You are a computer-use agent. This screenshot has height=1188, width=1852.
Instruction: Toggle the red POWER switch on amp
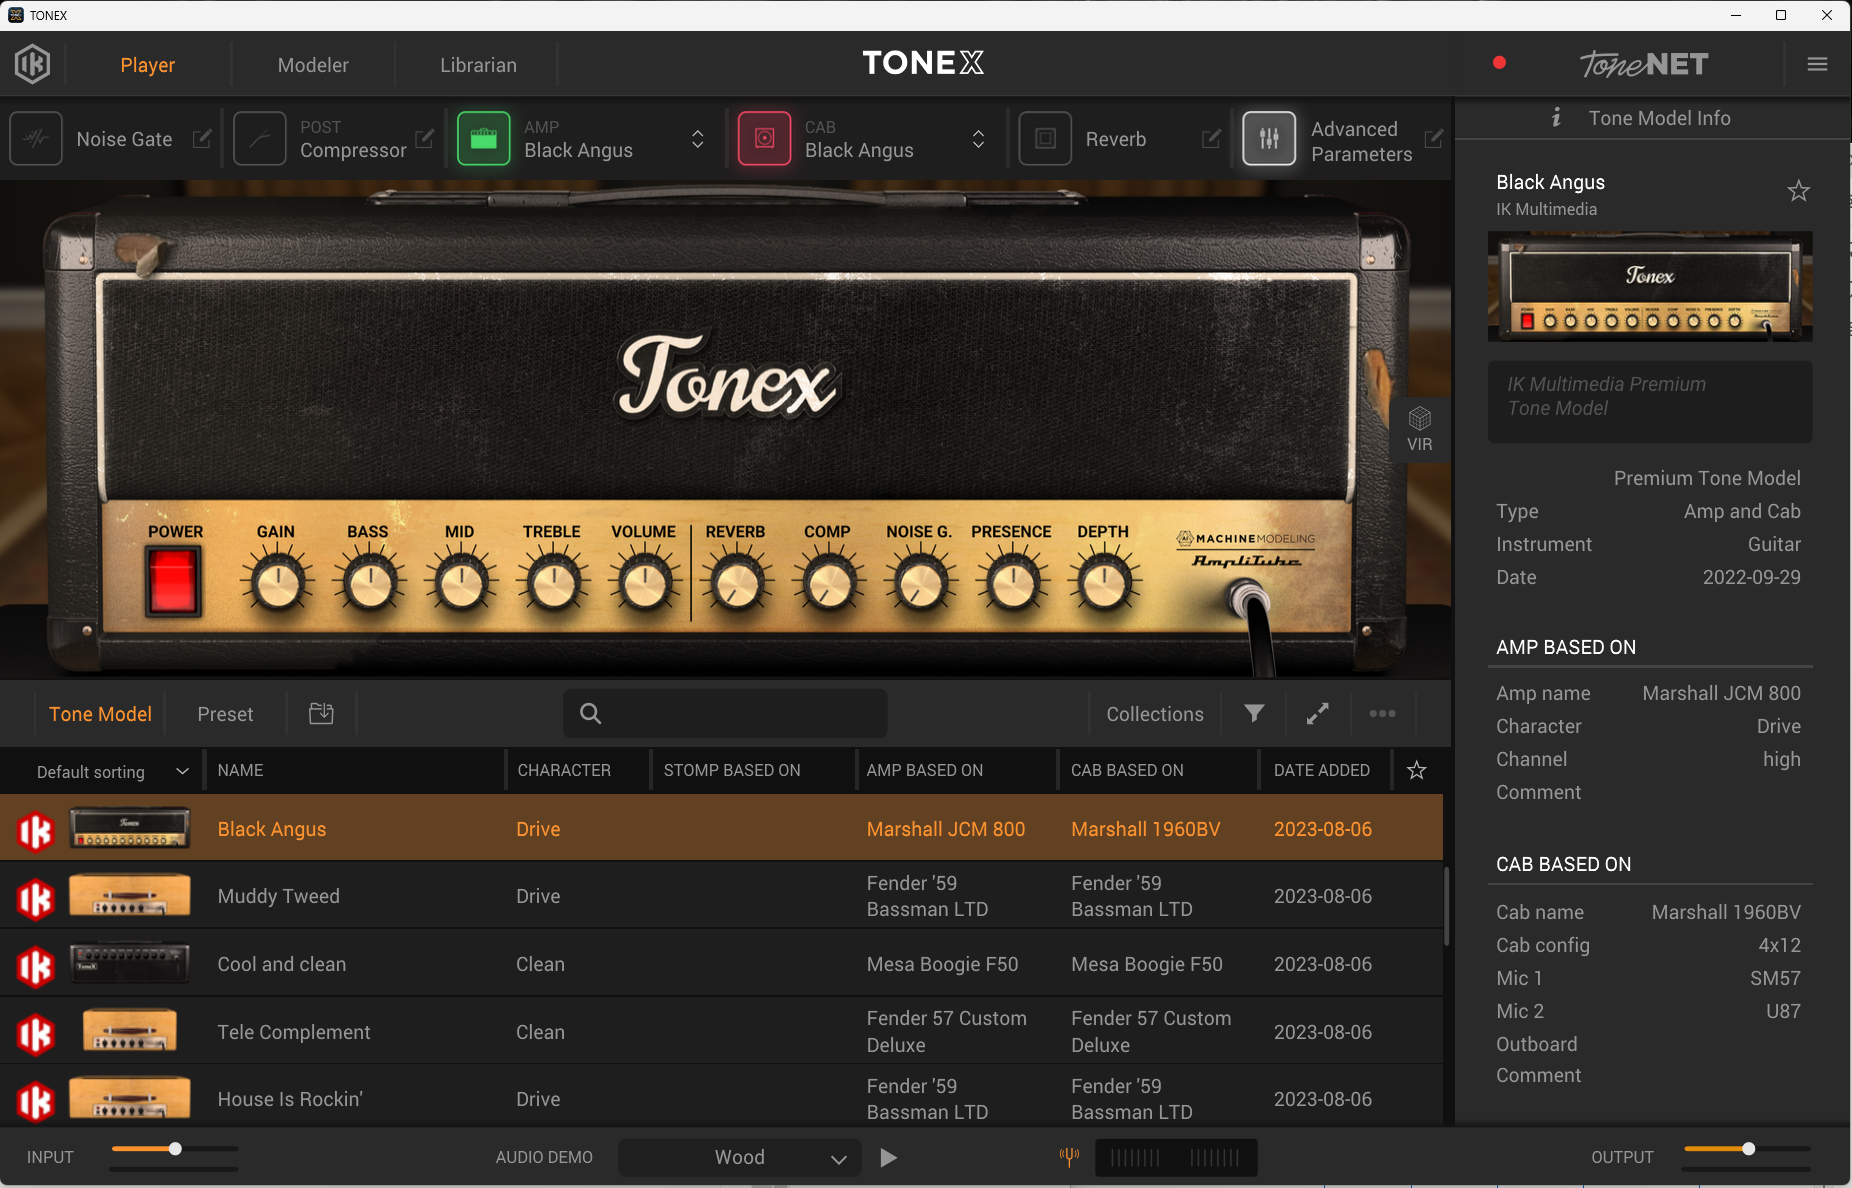(173, 581)
